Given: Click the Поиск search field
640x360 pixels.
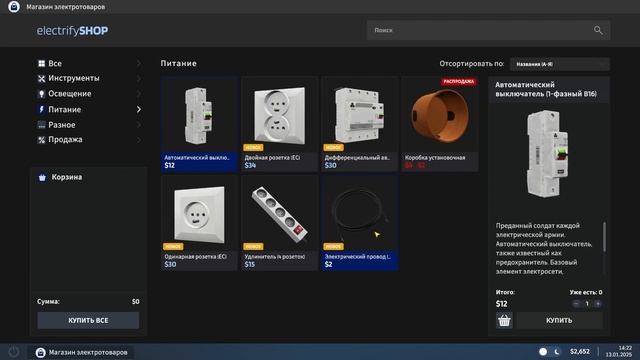Looking at the screenshot, I should 489,30.
